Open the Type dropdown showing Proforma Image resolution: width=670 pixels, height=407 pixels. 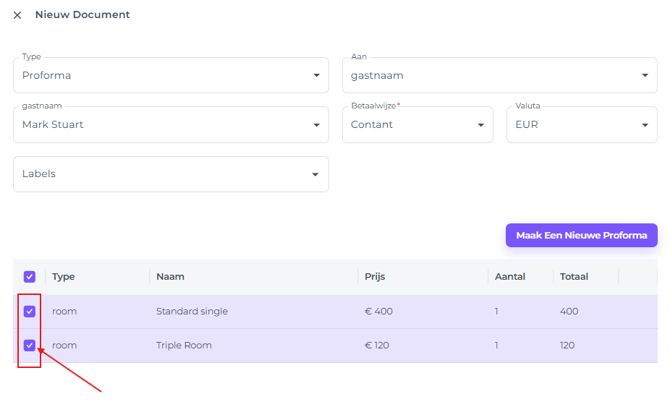point(170,75)
